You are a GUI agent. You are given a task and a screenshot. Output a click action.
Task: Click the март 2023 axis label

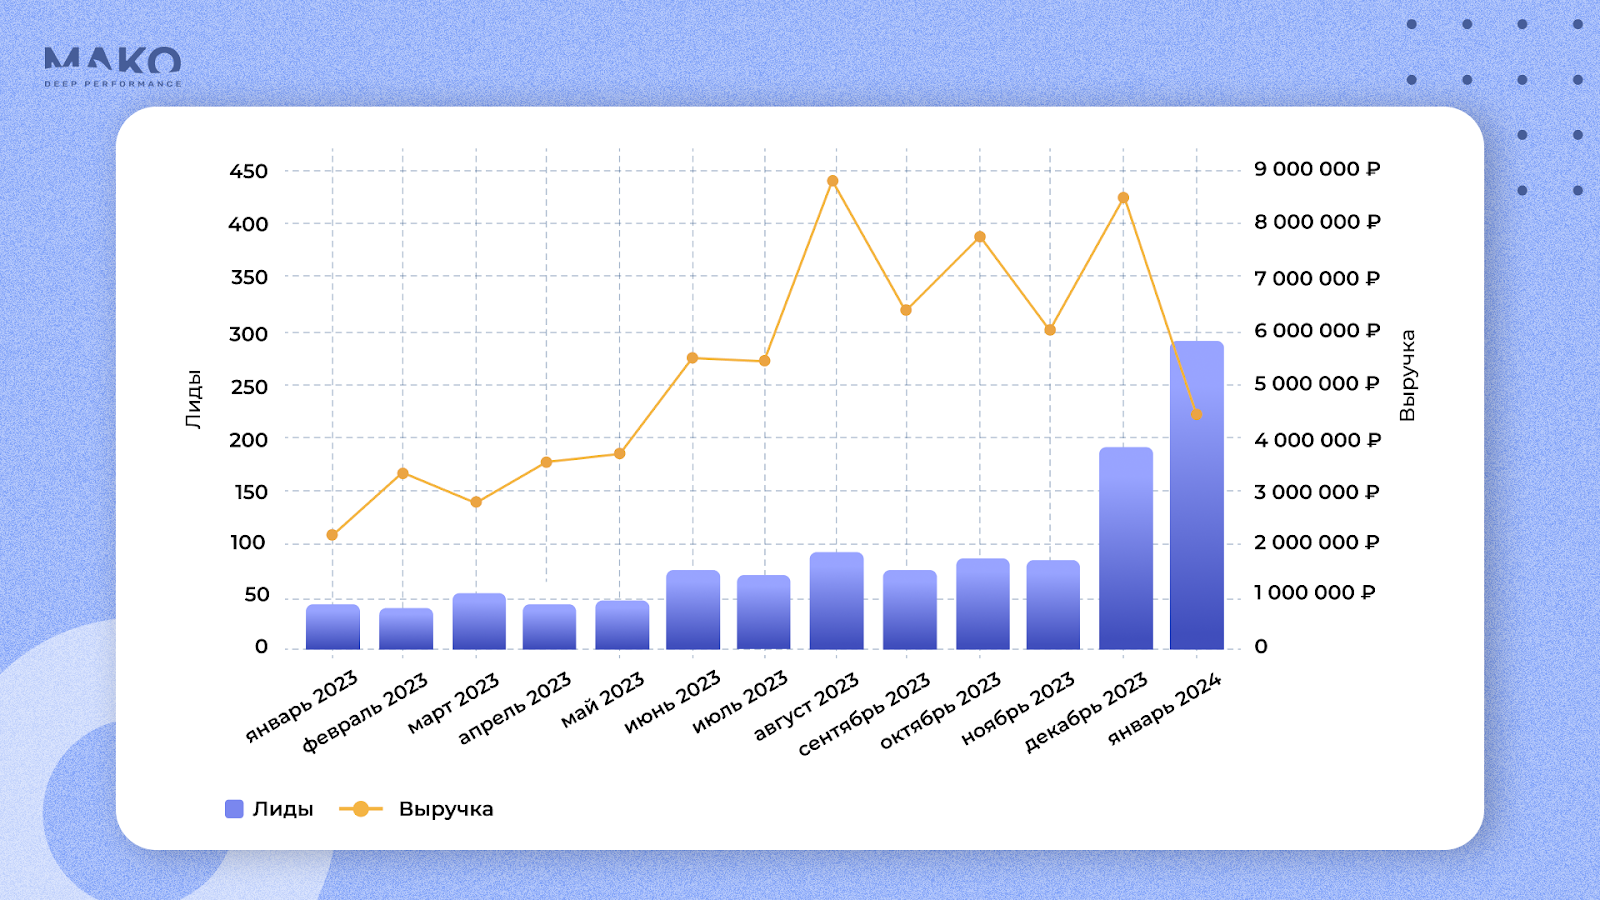tap(453, 703)
